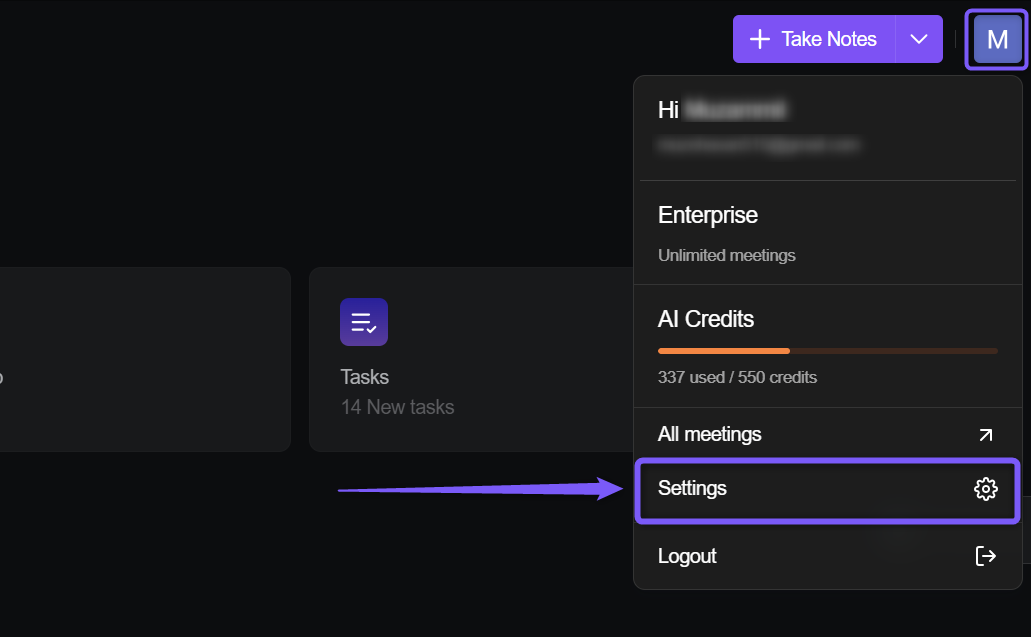Click the All meetings arrow icon
Image resolution: width=1031 pixels, height=637 pixels.
tap(985, 435)
